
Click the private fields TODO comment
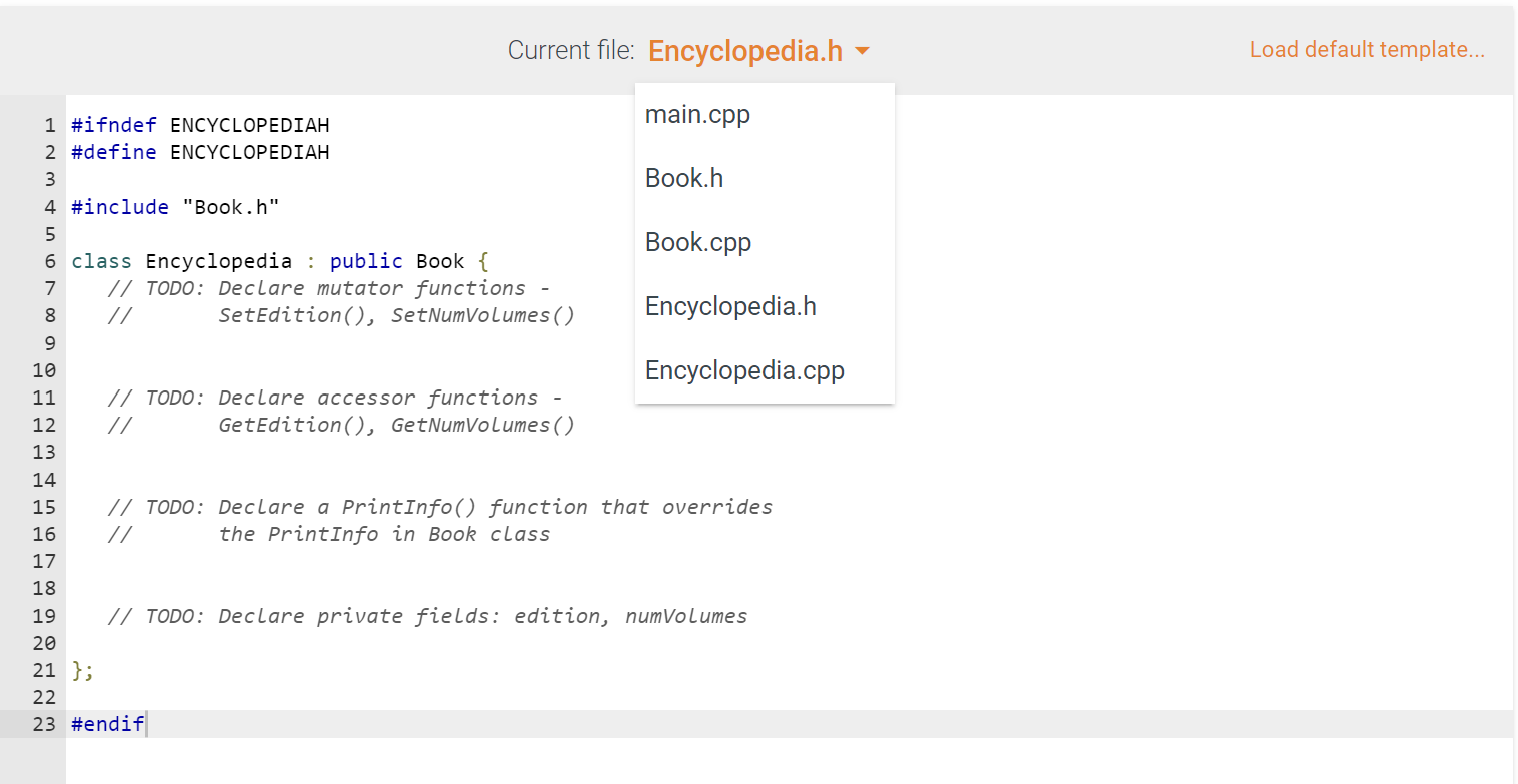pos(426,616)
